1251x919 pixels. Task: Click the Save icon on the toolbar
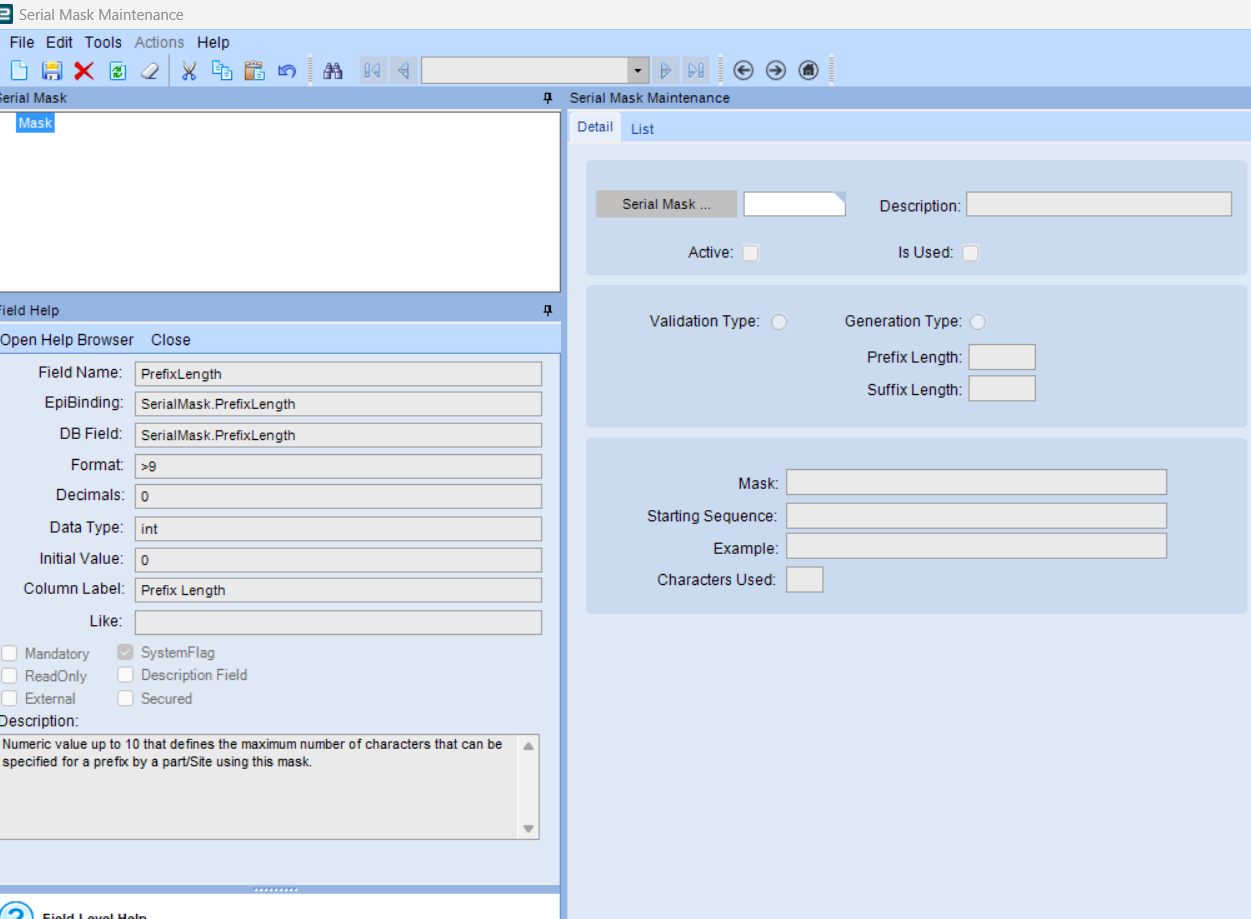coord(50,70)
